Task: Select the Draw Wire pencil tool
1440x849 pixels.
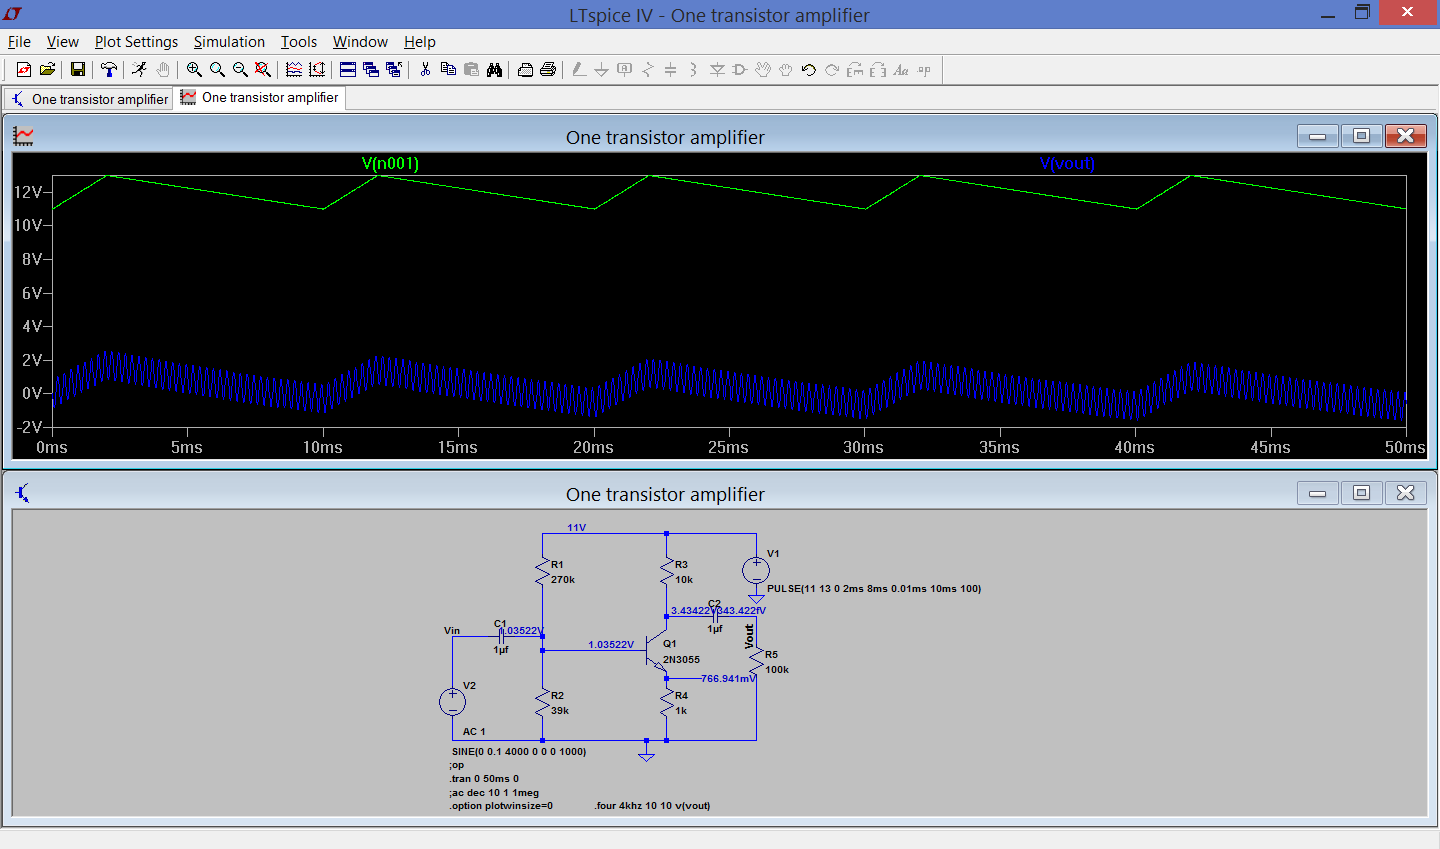Action: tap(578, 69)
